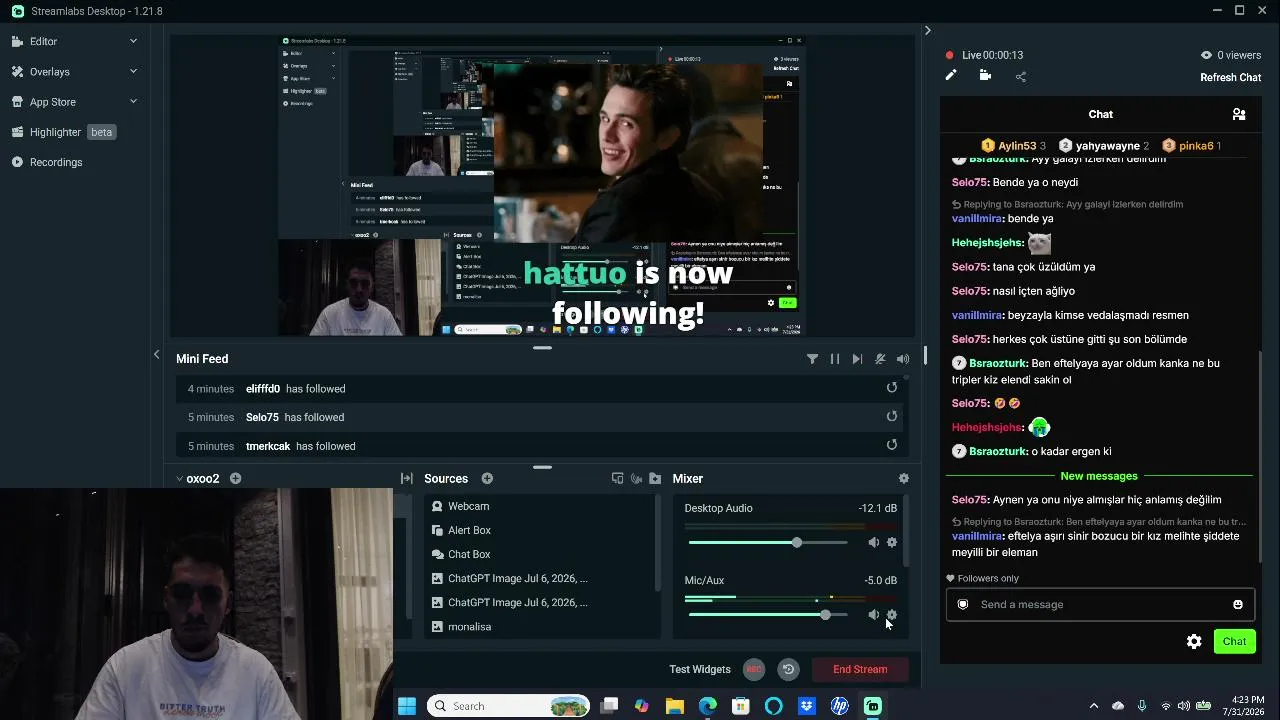Replay the tmerkcak follow alert
The width and height of the screenshot is (1280, 720).
892,445
